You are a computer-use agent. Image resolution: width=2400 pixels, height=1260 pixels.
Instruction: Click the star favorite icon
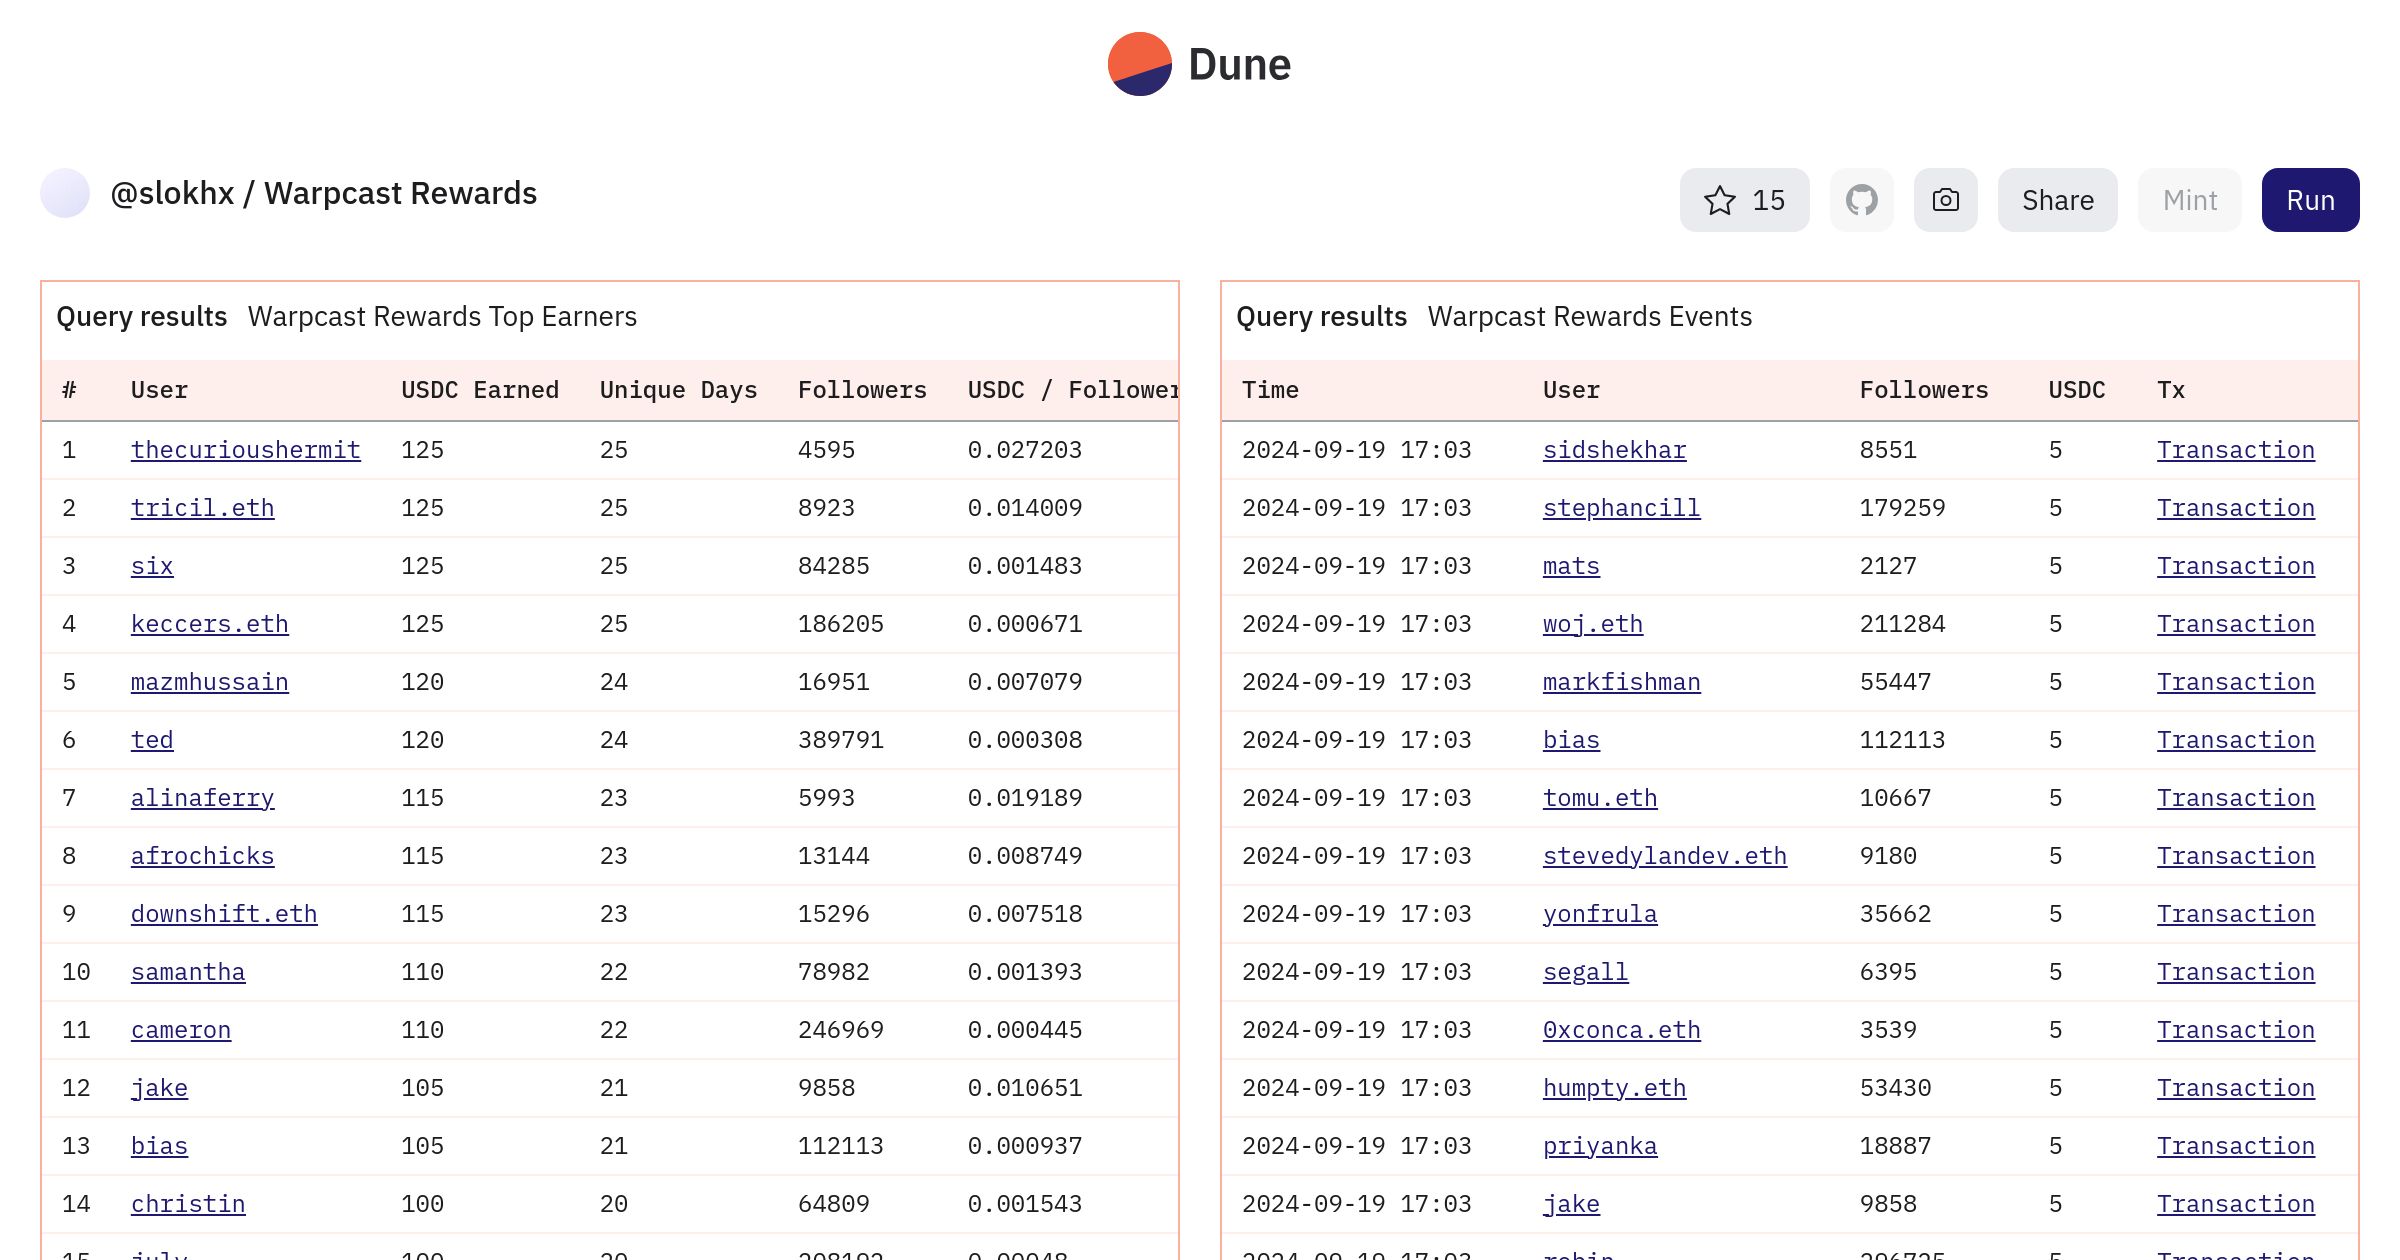coord(1719,200)
